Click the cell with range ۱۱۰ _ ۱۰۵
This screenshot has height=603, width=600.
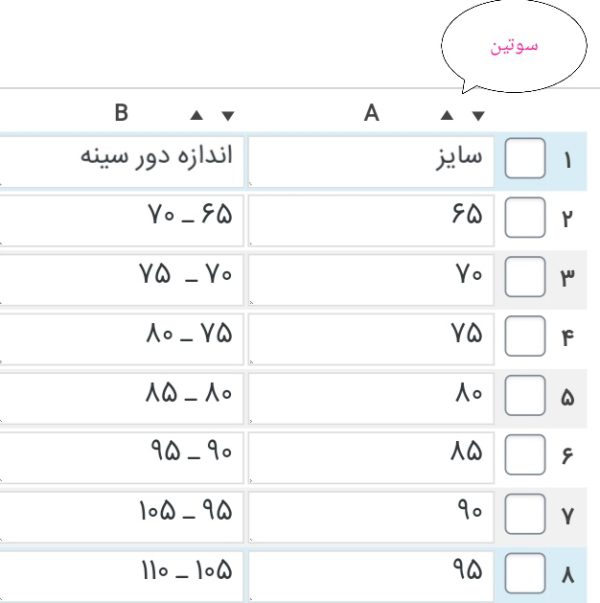[121, 574]
